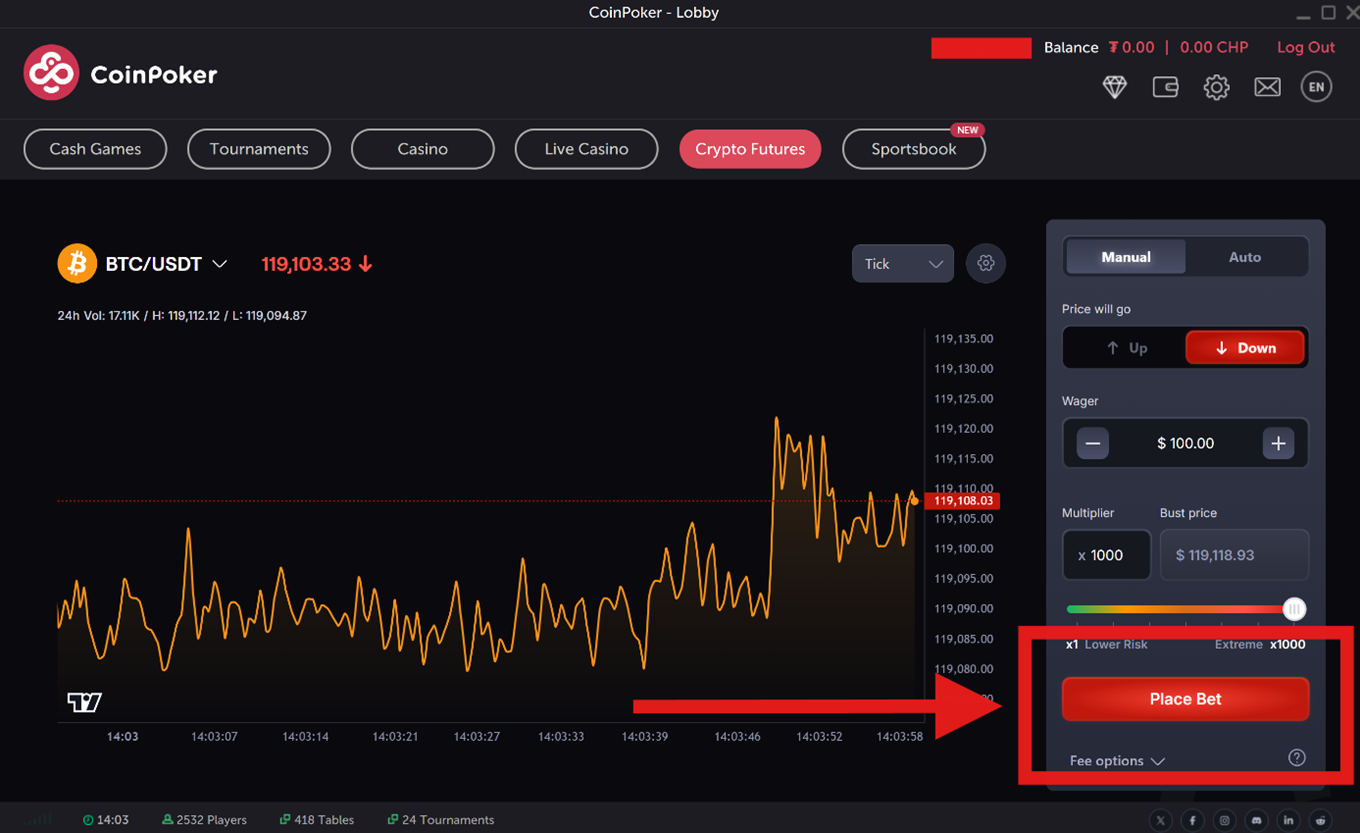Click the EN language selector
The image size is (1360, 833).
click(1316, 87)
